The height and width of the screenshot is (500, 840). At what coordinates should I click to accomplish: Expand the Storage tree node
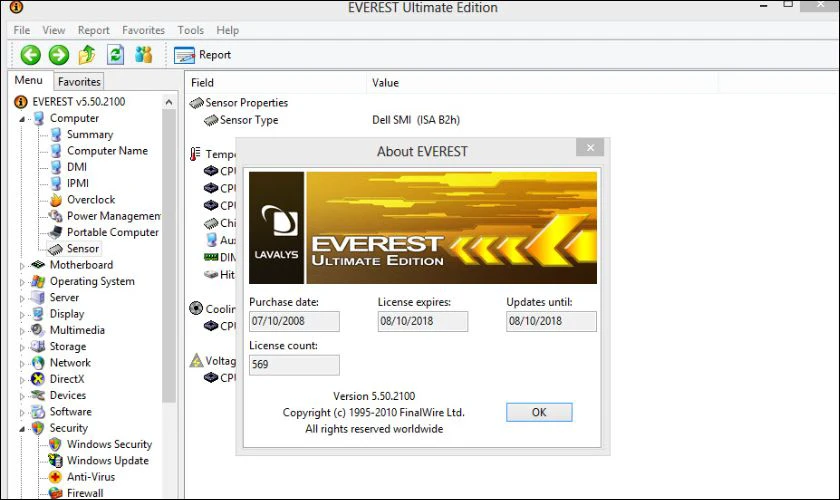[x=22, y=347]
